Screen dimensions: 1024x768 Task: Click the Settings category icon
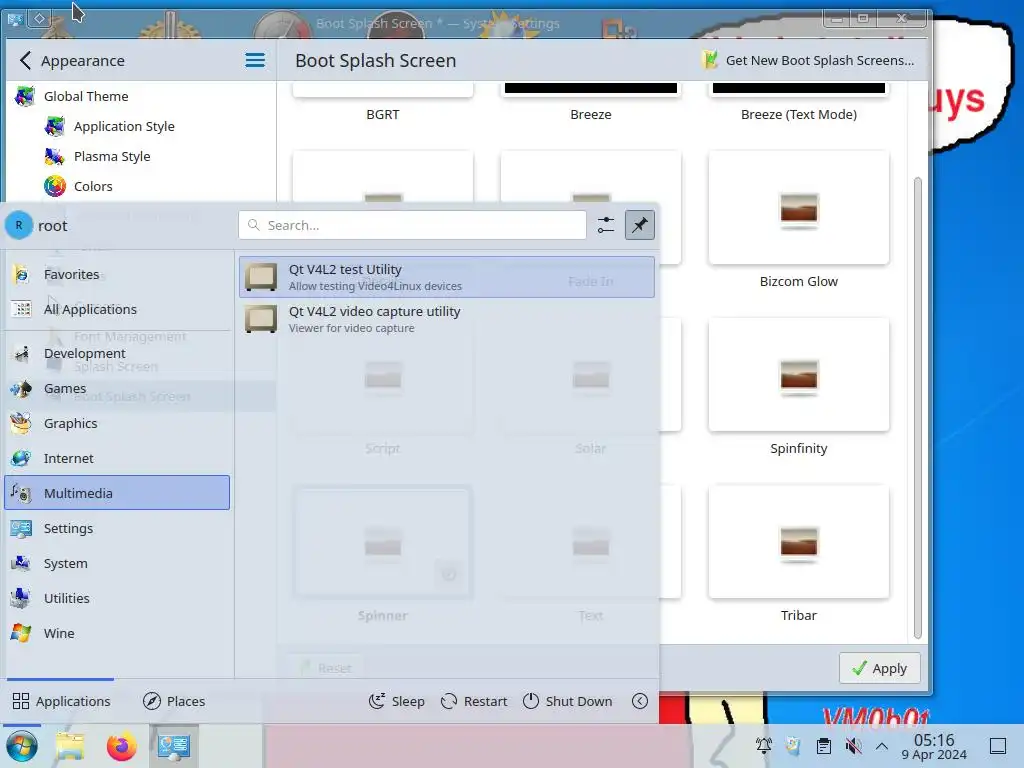21,528
